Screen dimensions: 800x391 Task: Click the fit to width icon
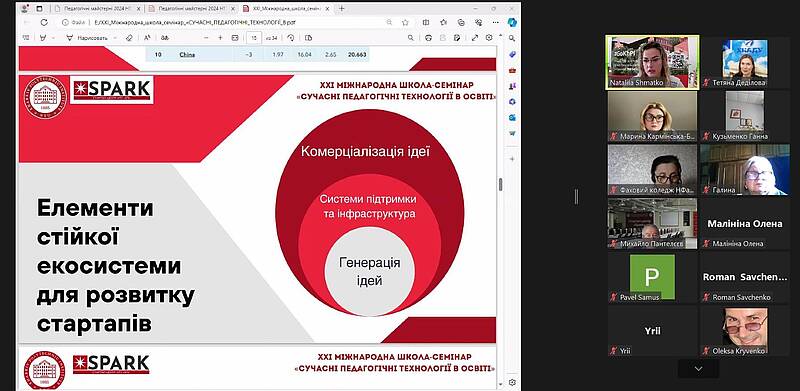tap(235, 38)
